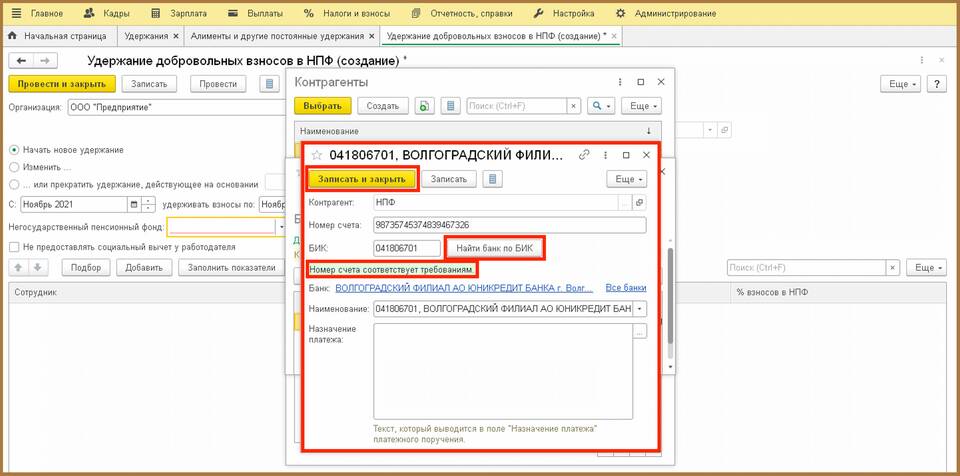This screenshot has width=960, height=476.
Task: Open Администрирование menu
Action: [666, 13]
